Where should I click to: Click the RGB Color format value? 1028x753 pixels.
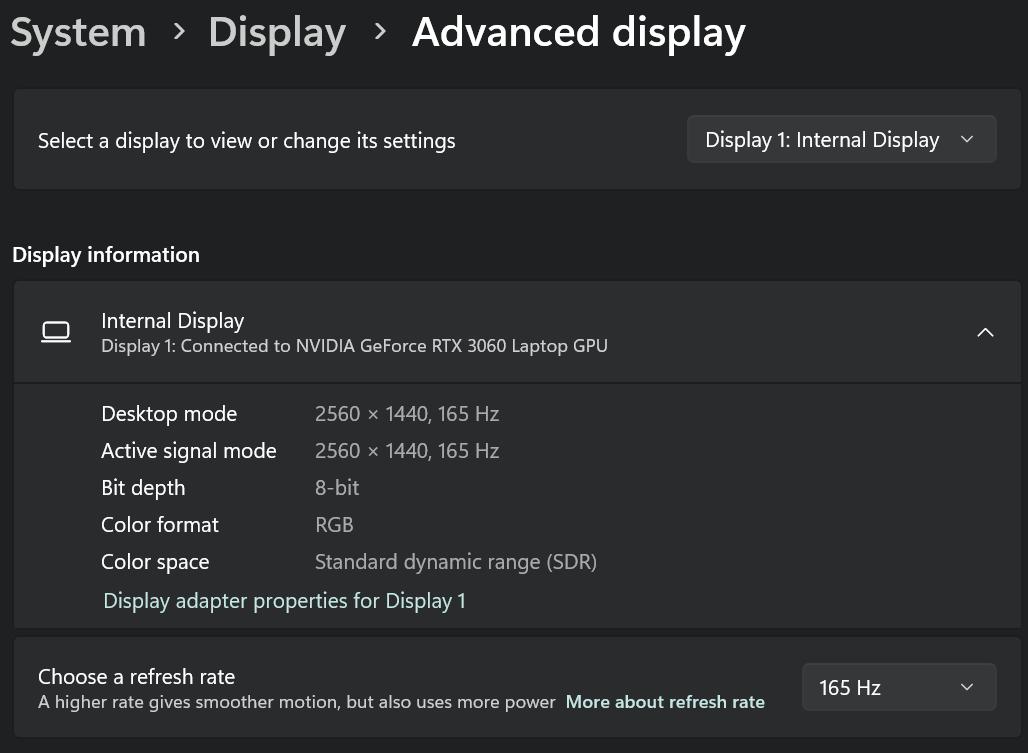[x=334, y=525]
